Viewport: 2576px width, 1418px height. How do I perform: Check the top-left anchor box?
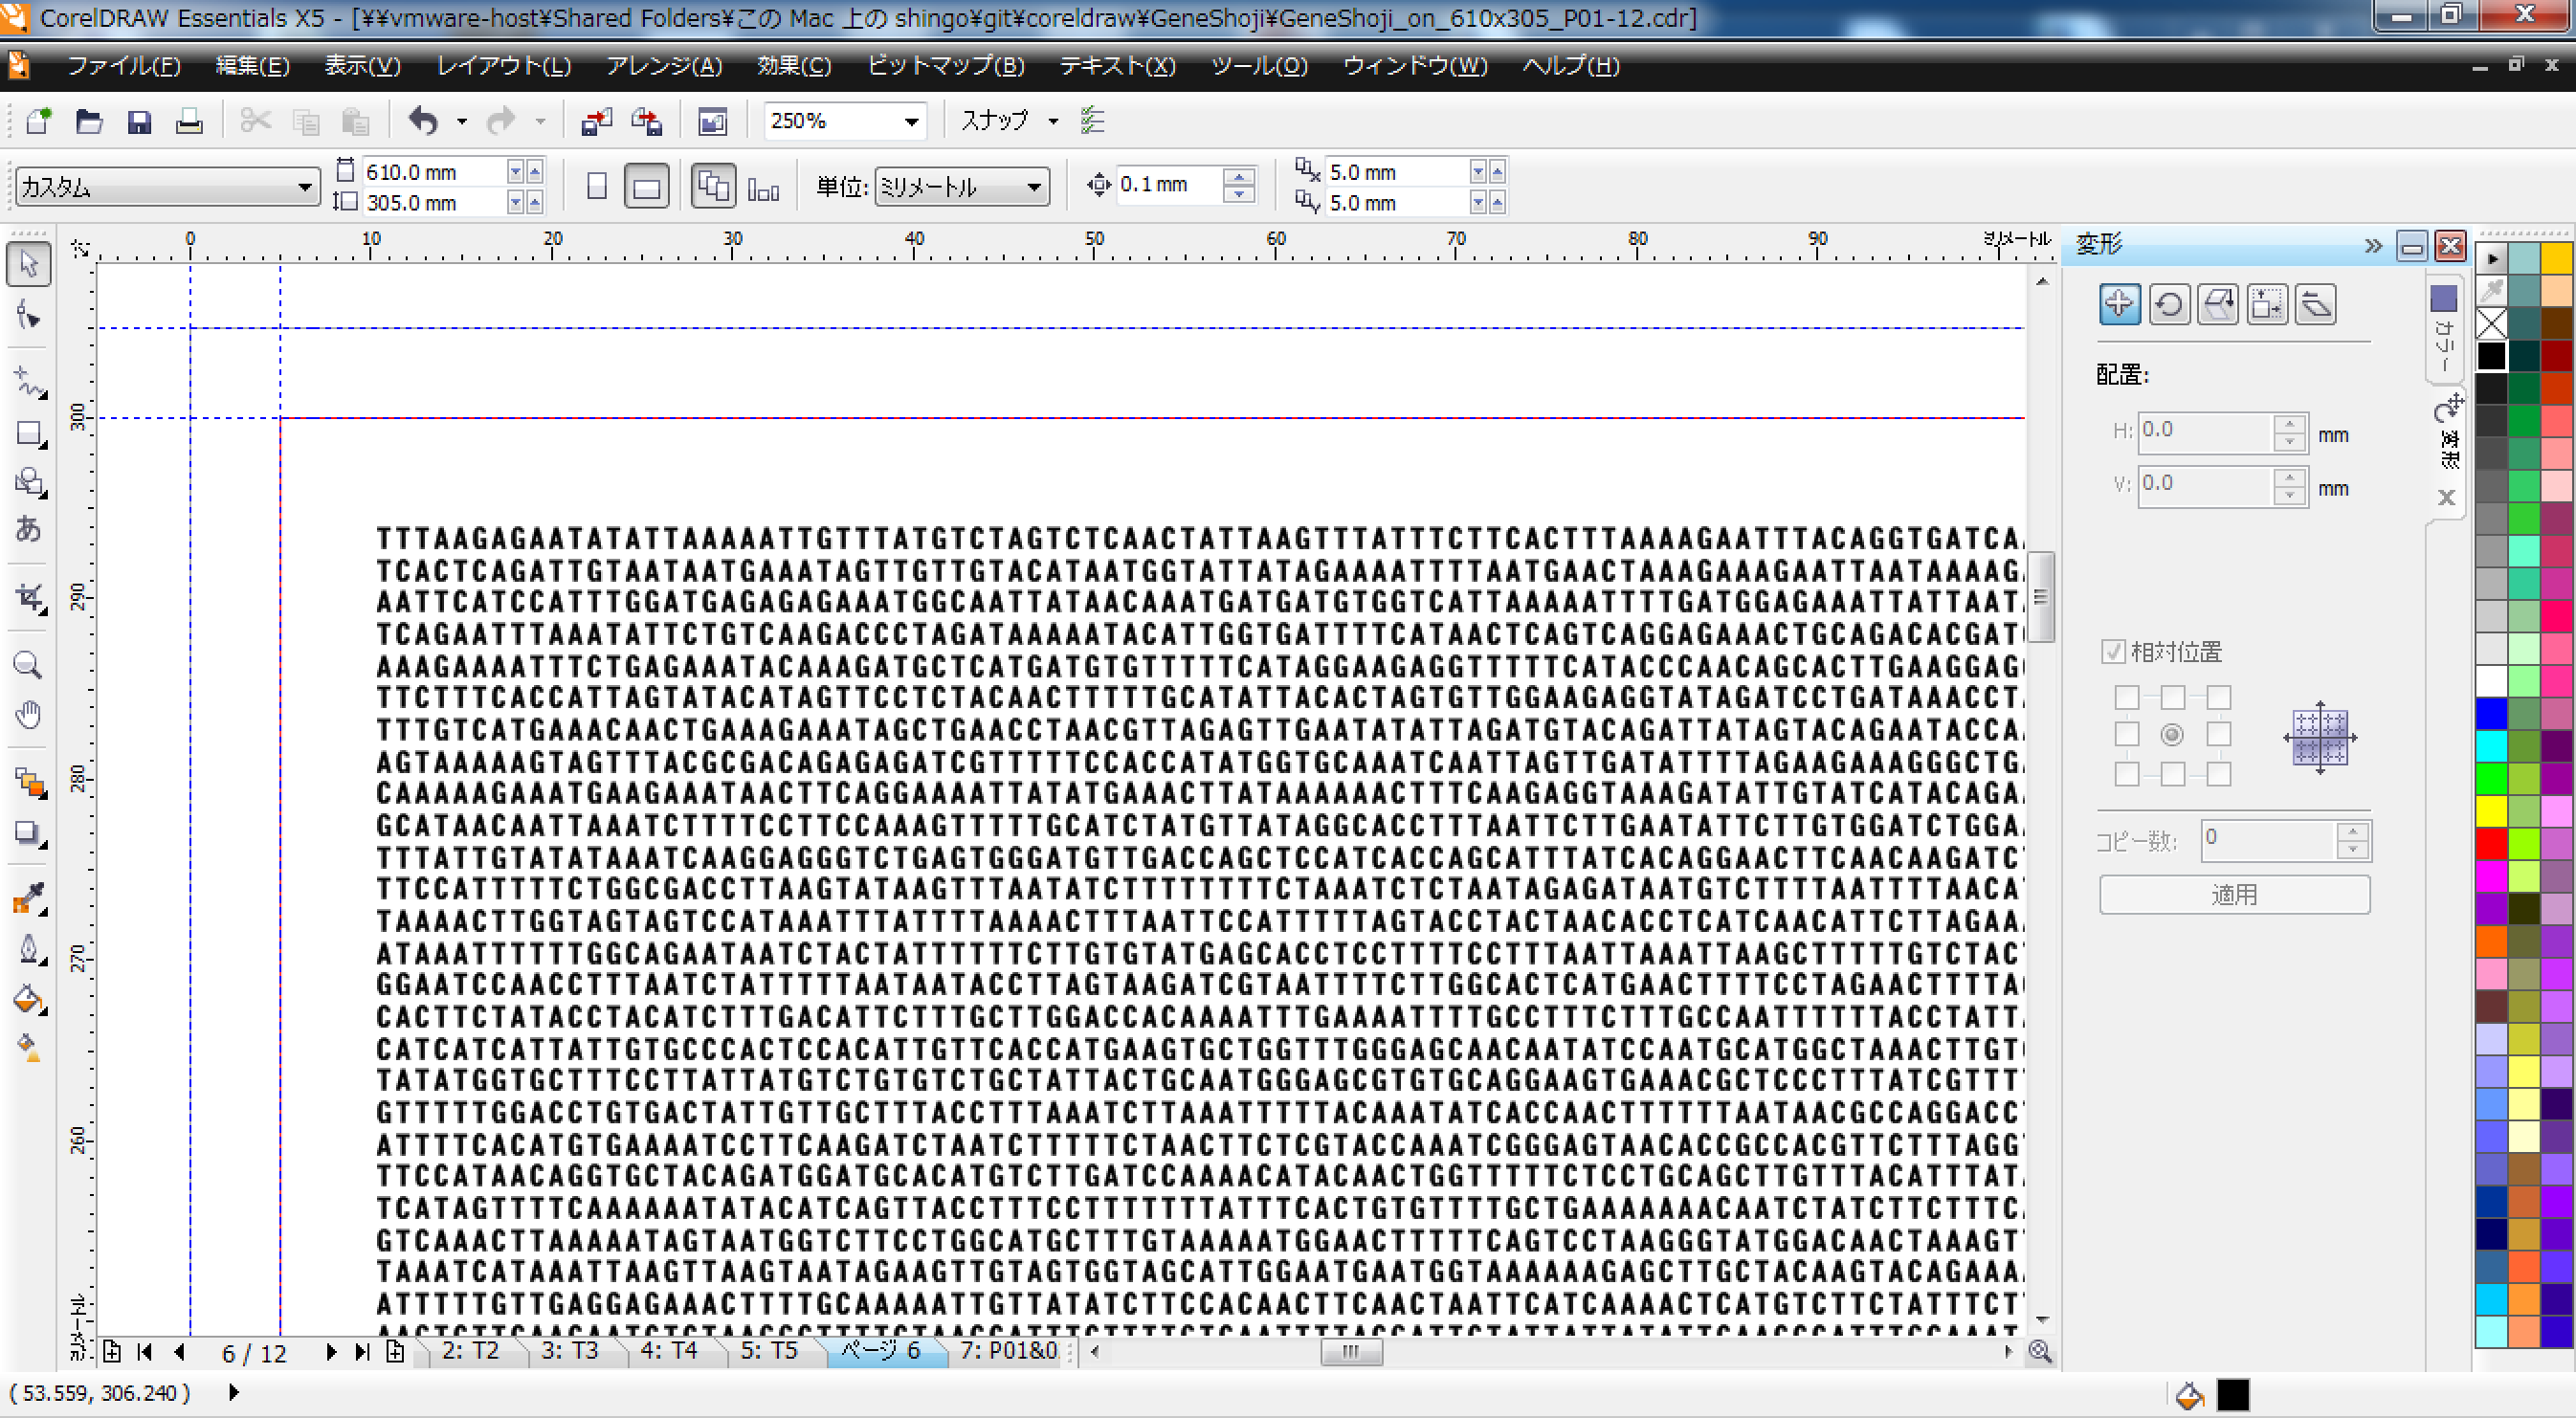click(2126, 697)
